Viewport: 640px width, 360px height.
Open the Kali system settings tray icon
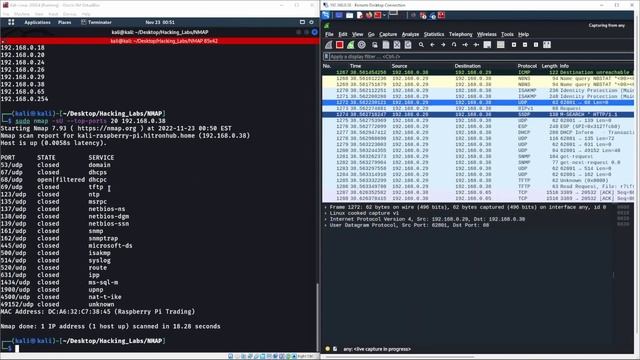[x=311, y=22]
